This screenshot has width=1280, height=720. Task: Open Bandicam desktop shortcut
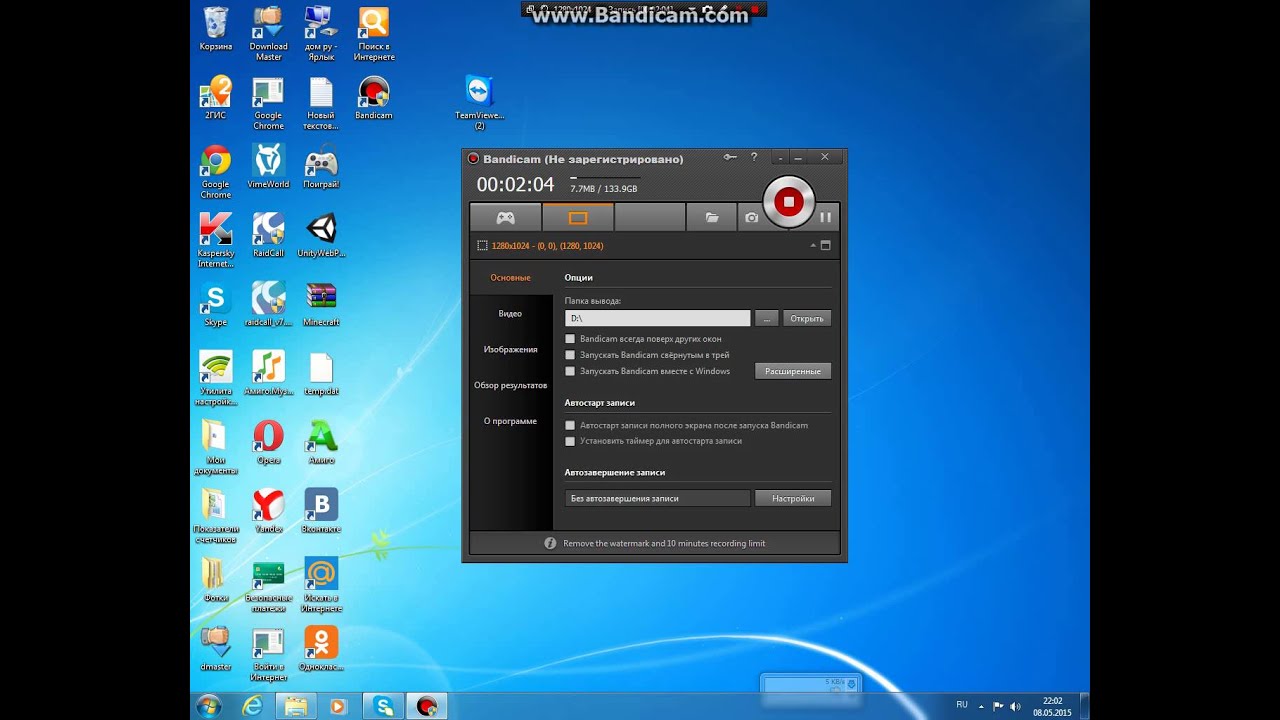[x=374, y=97]
